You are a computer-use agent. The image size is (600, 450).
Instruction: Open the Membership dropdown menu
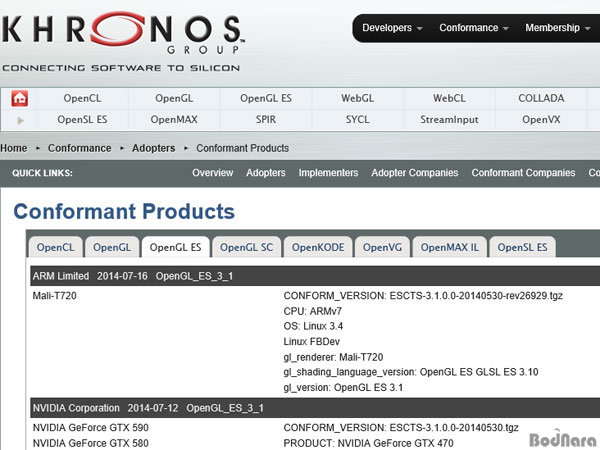coord(558,28)
